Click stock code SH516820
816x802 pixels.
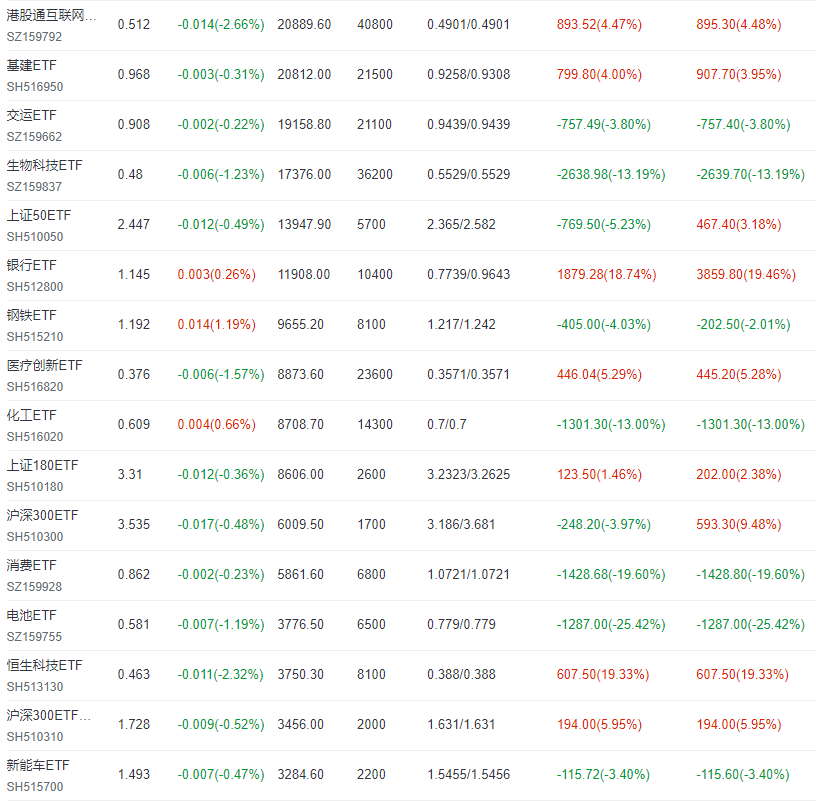point(35,387)
